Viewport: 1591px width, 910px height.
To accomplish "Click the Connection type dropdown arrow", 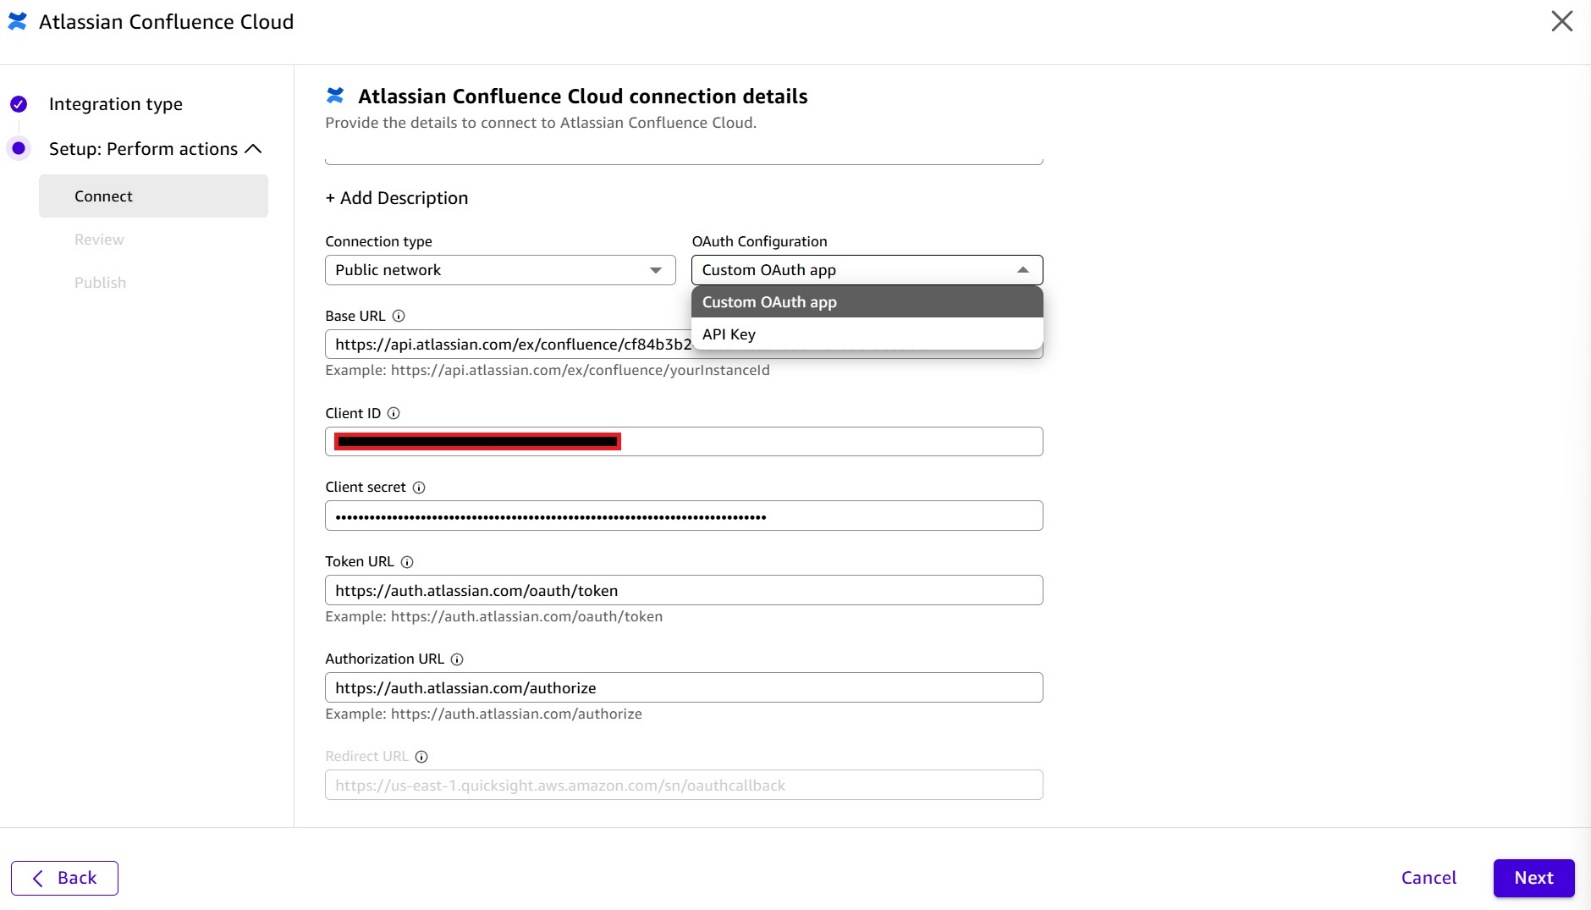I will (x=655, y=270).
